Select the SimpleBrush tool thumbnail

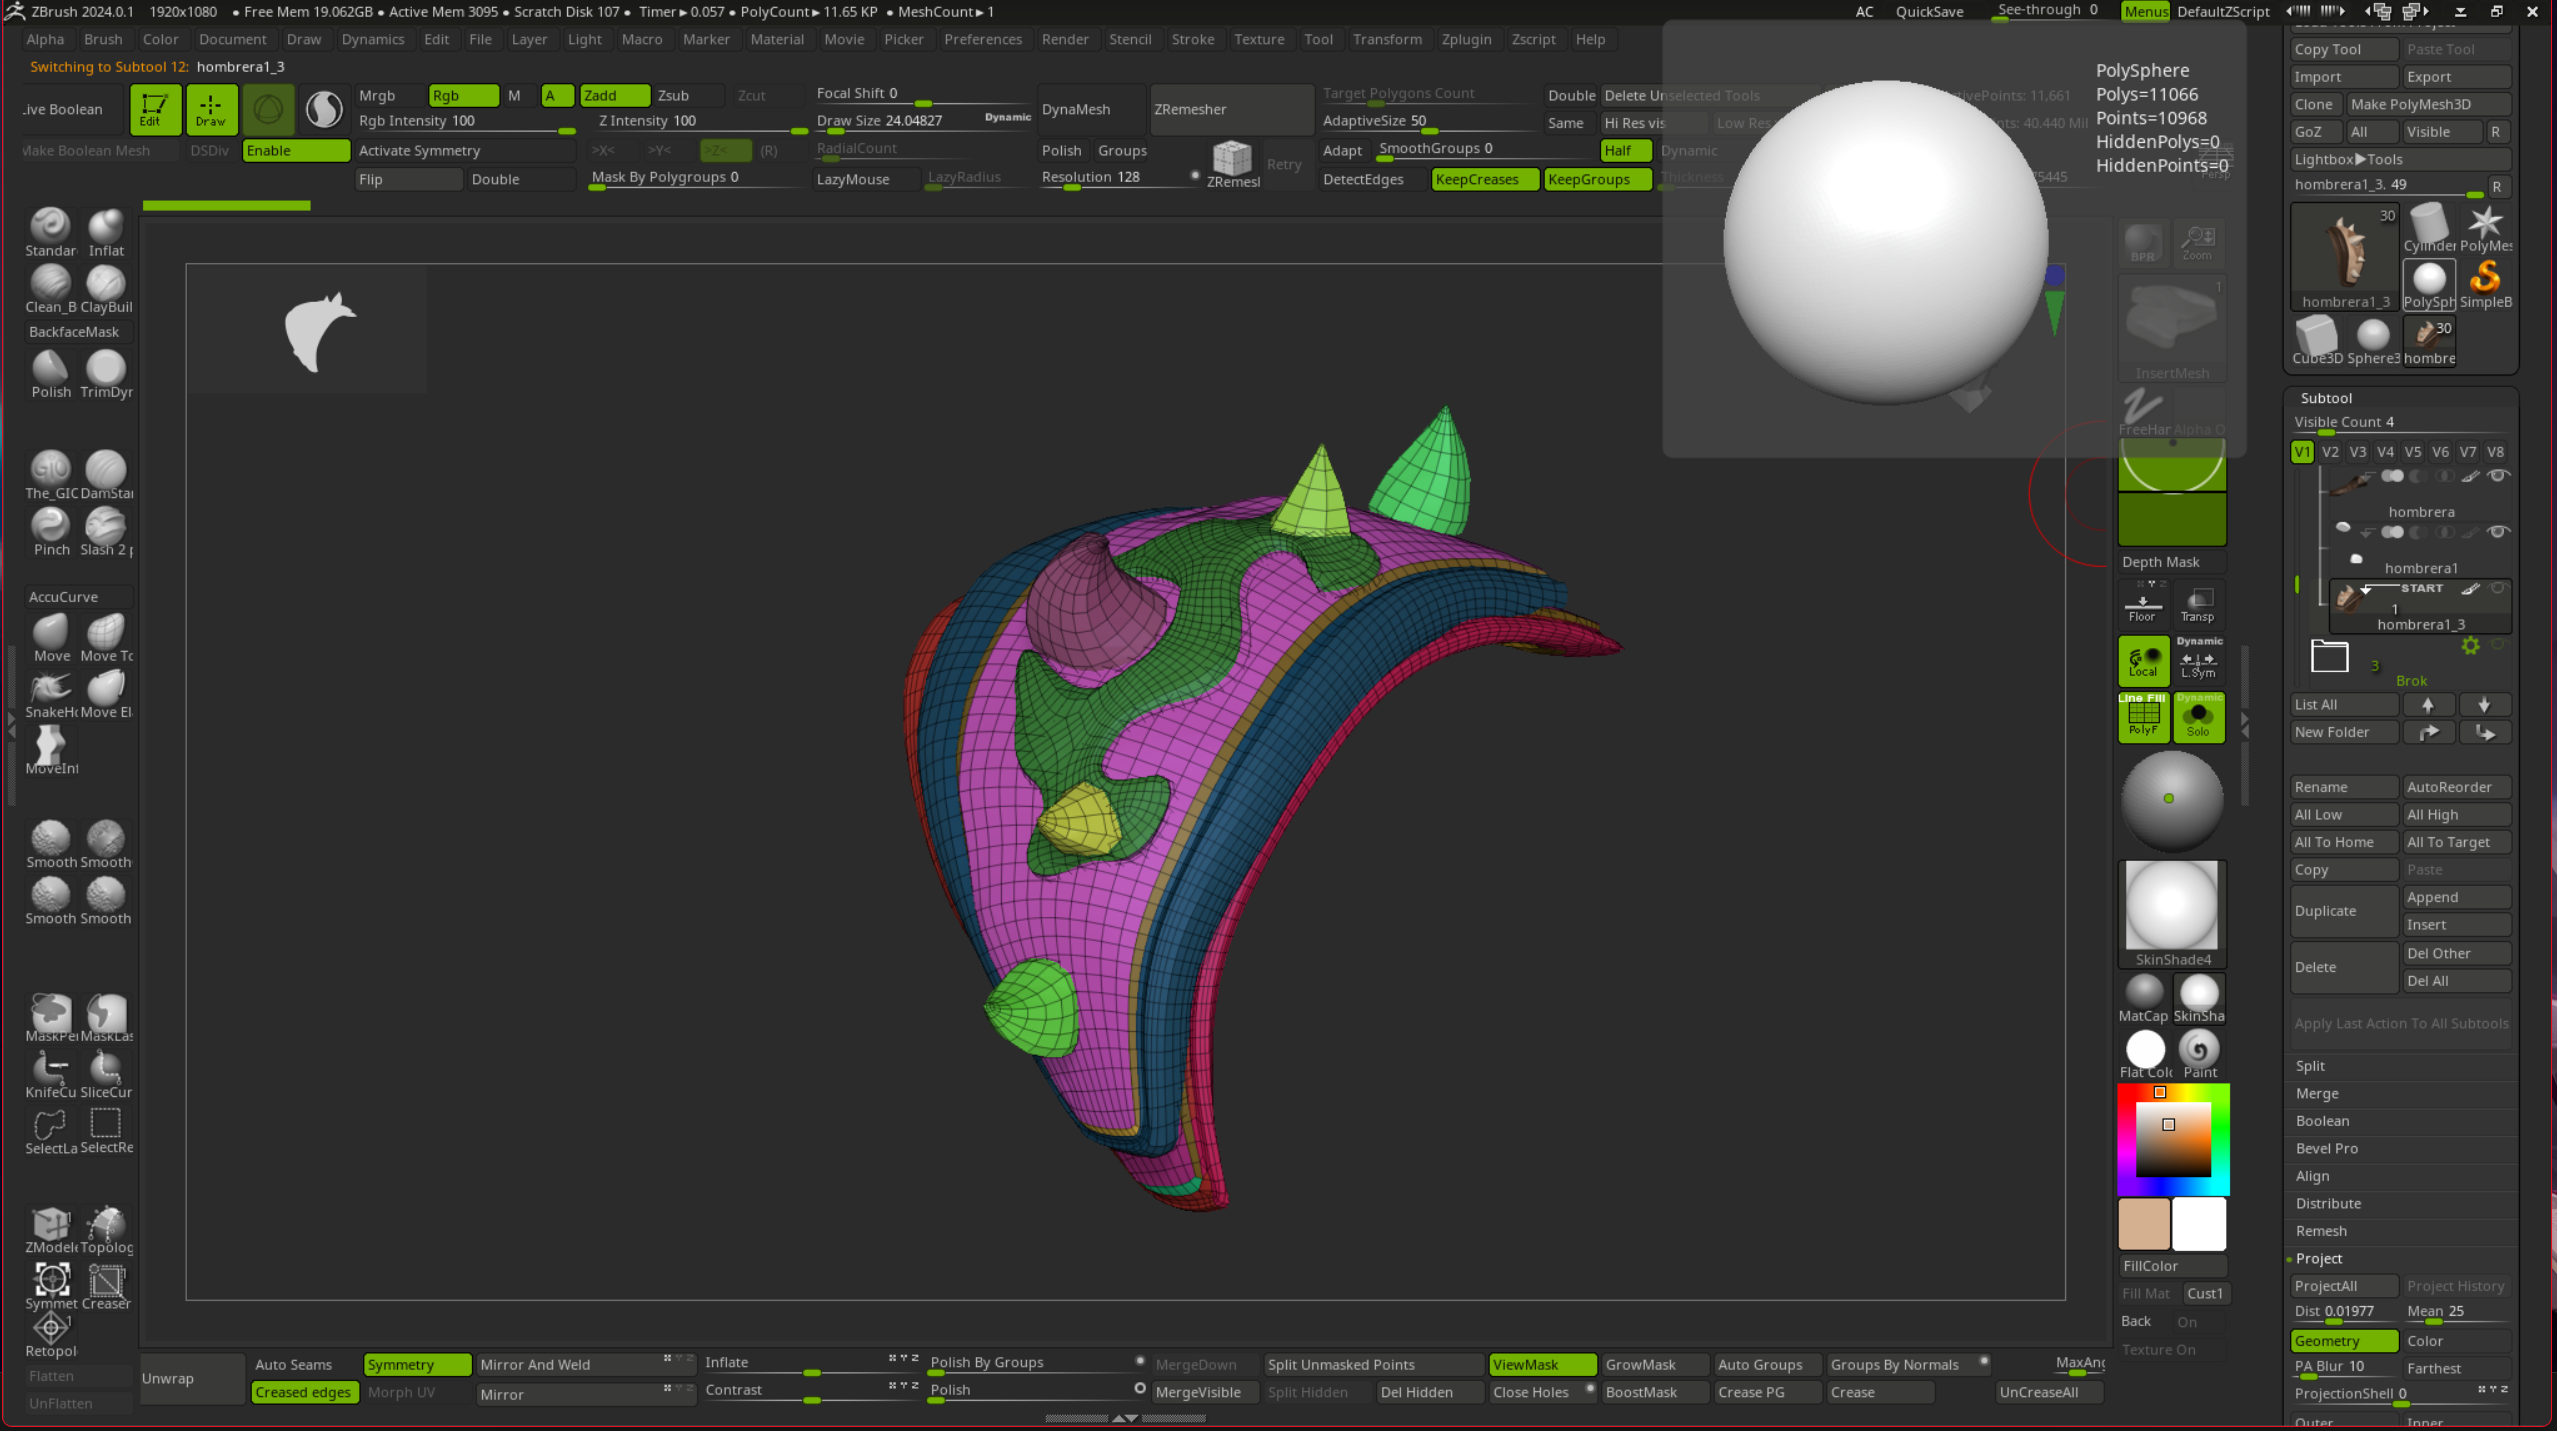click(x=2485, y=281)
